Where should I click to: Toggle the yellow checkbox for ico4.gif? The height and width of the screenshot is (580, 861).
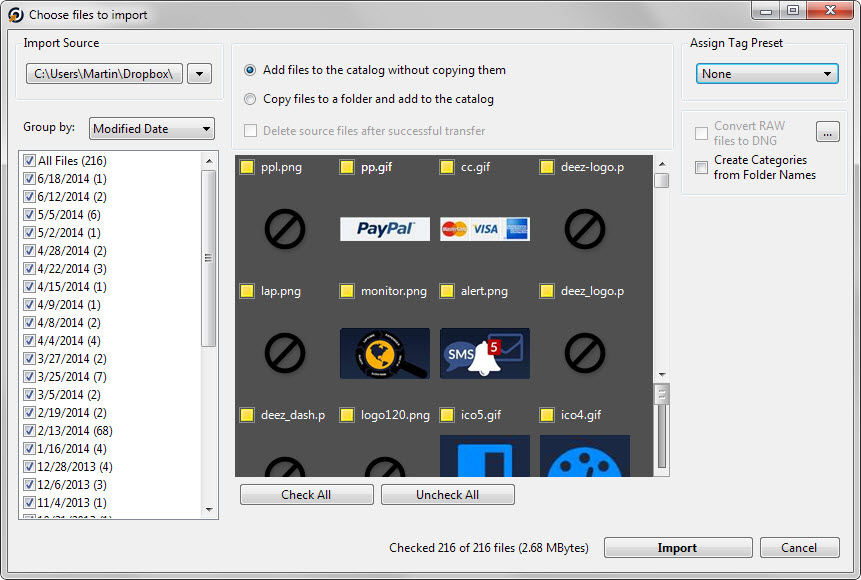pyautogui.click(x=547, y=415)
